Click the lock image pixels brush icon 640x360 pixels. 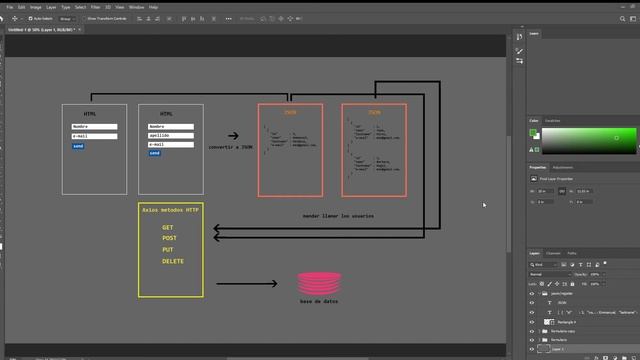point(549,284)
